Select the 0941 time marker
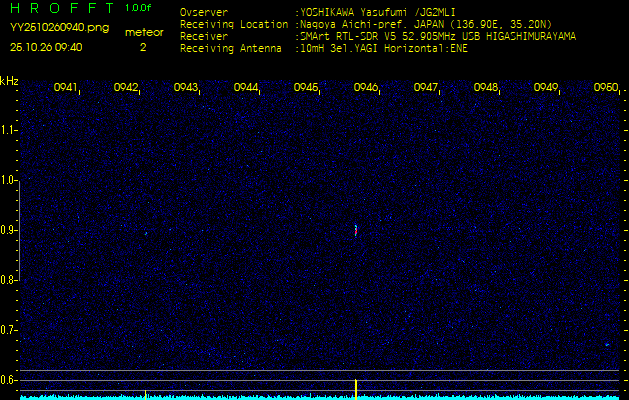This screenshot has height=400, width=629. 66,88
